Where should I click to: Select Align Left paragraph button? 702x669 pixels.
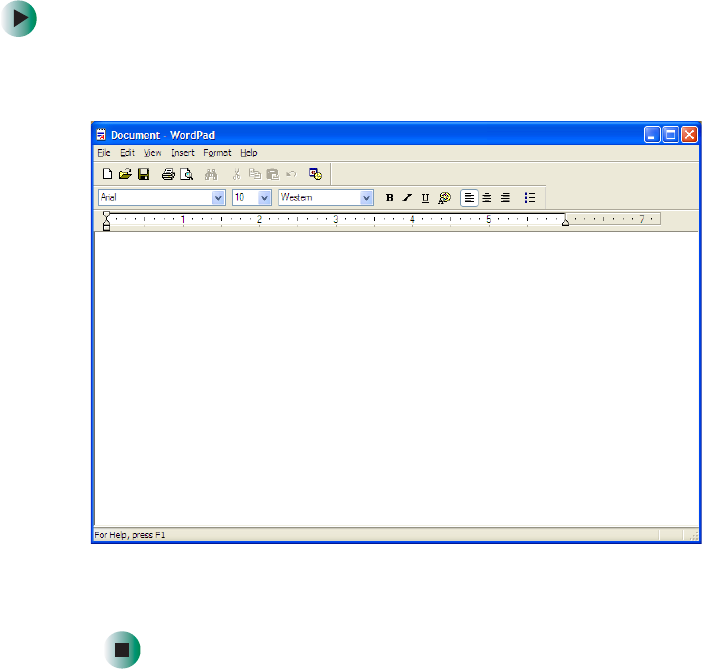pos(469,197)
